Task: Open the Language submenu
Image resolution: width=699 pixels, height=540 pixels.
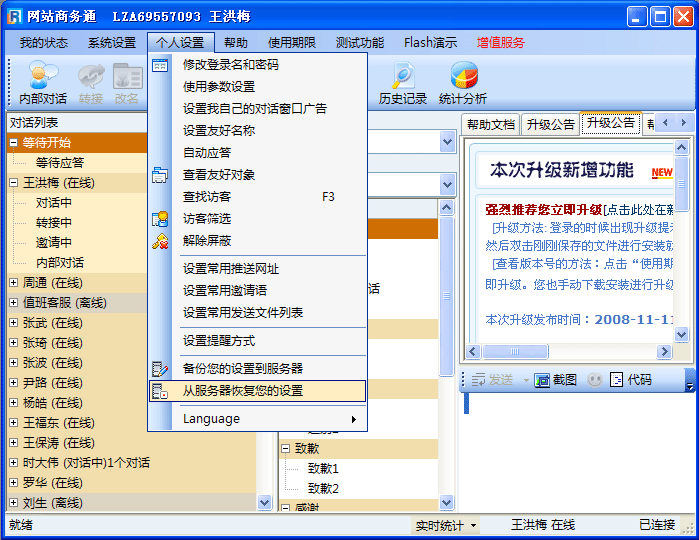Action: click(x=212, y=419)
